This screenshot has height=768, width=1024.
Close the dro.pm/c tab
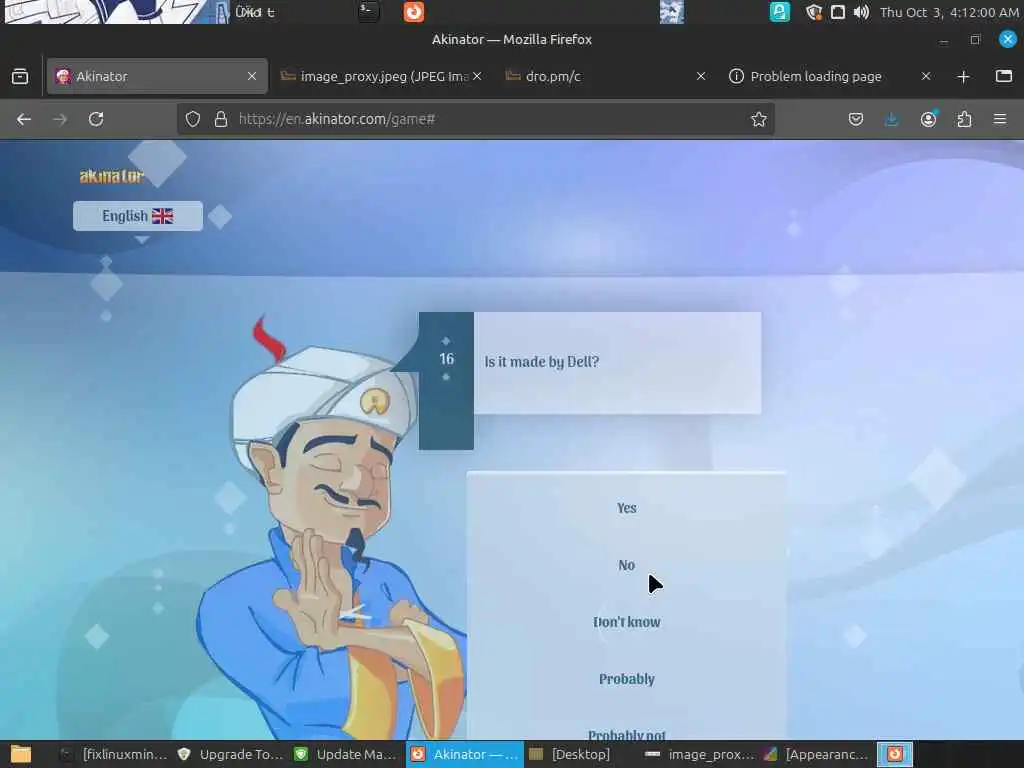(701, 76)
